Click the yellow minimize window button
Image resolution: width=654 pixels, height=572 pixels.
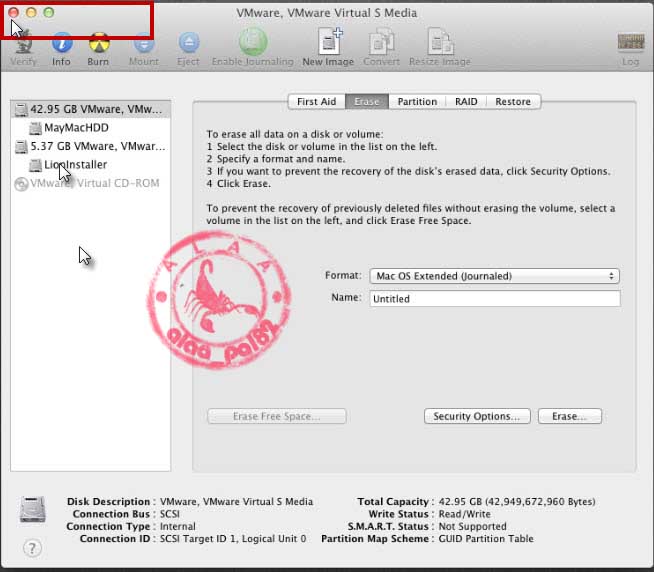pyautogui.click(x=31, y=13)
